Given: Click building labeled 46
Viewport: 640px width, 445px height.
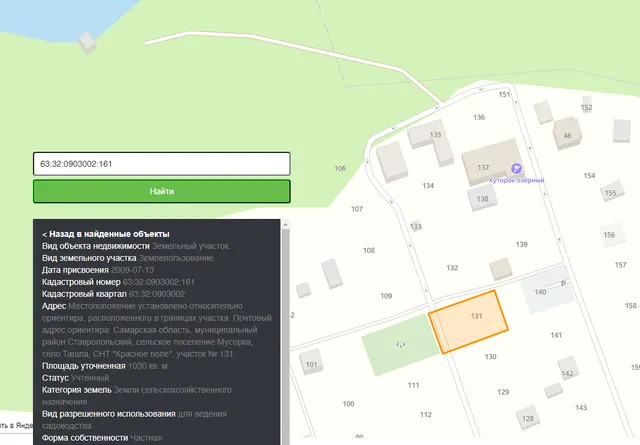Looking at the screenshot, I should click(x=567, y=133).
